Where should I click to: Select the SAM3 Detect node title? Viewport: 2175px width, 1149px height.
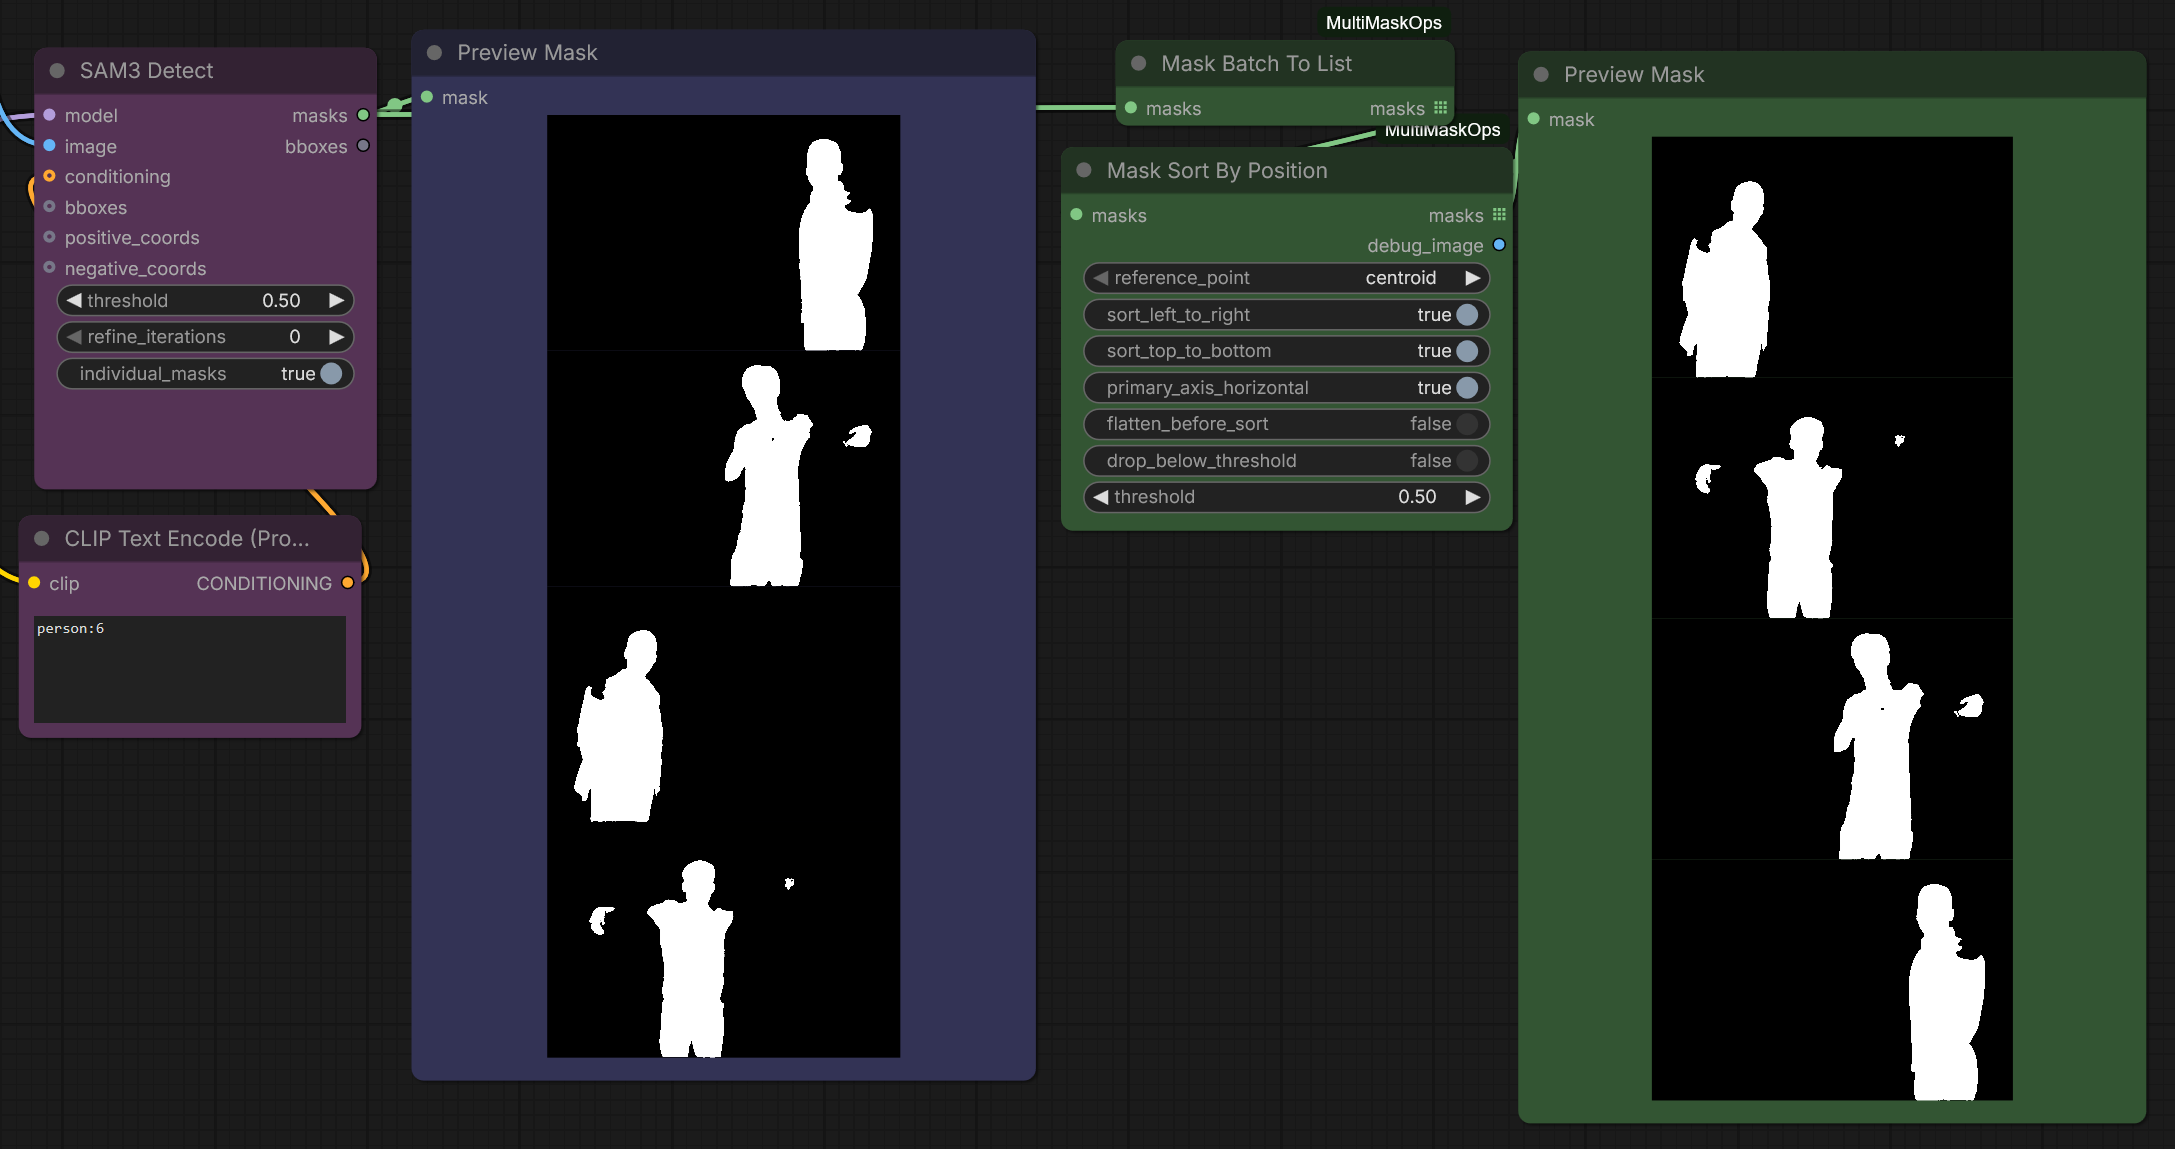(146, 71)
